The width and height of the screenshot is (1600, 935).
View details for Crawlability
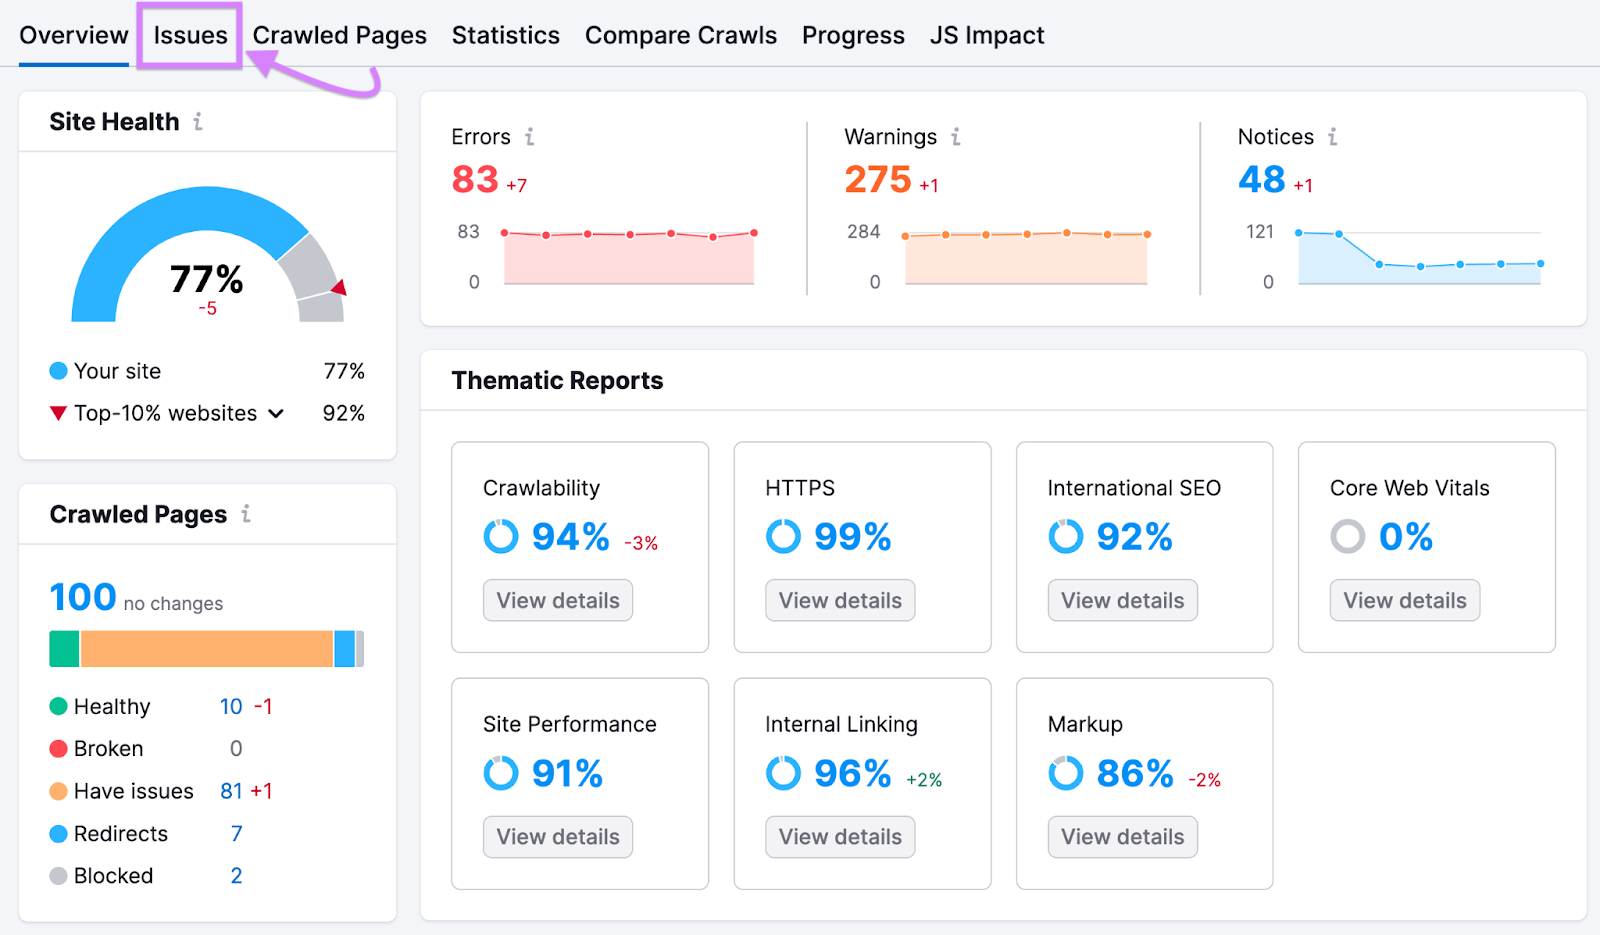pyautogui.click(x=557, y=600)
